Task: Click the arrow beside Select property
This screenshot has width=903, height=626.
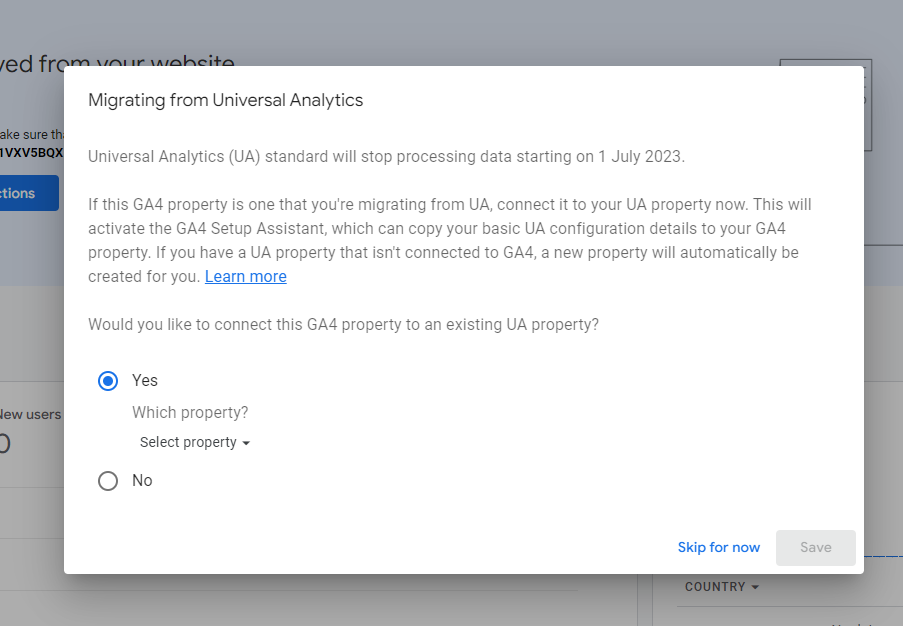Action: (x=246, y=443)
